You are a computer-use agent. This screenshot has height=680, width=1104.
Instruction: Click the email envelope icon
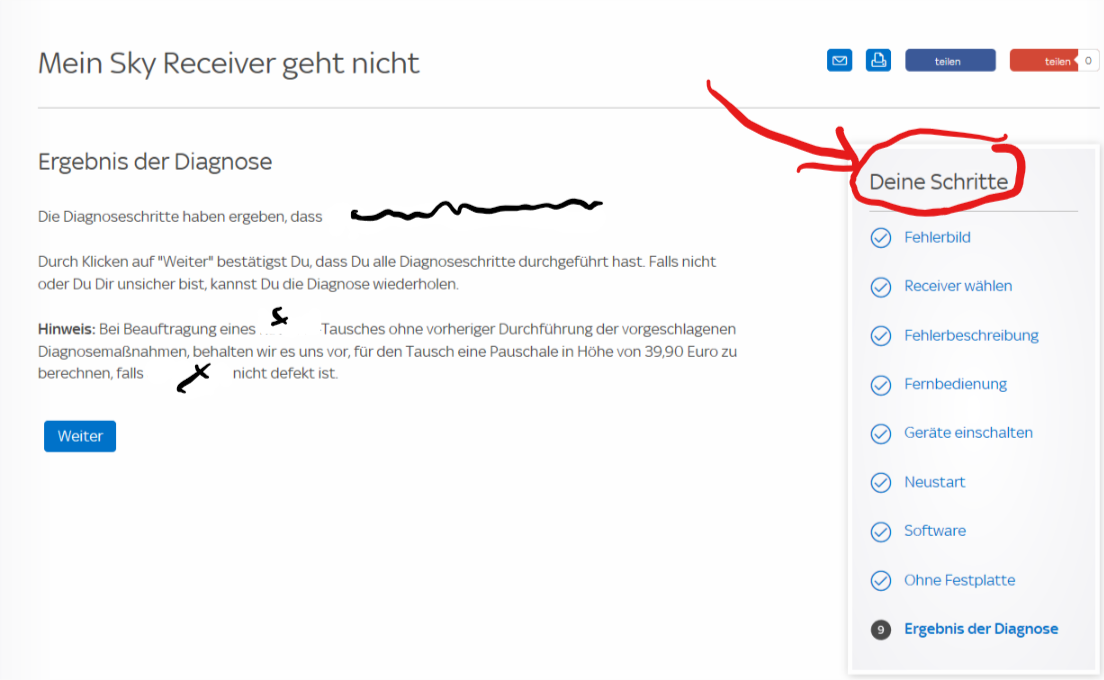pyautogui.click(x=839, y=61)
